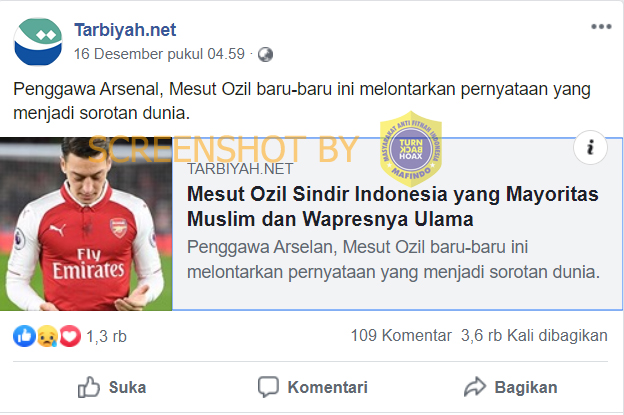Click the Tarbiyah.net profile picture
624x415 pixels.
click(38, 38)
